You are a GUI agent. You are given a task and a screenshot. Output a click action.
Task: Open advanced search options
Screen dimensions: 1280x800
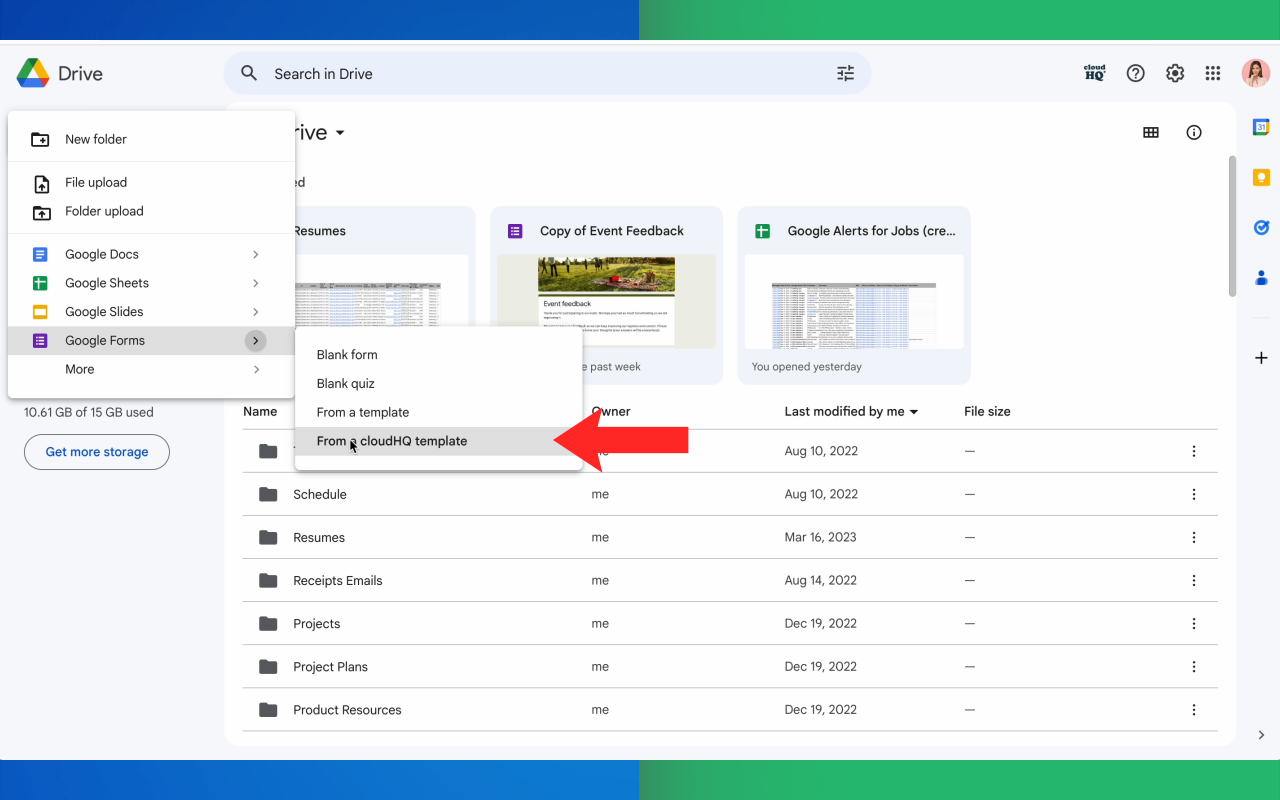click(845, 73)
